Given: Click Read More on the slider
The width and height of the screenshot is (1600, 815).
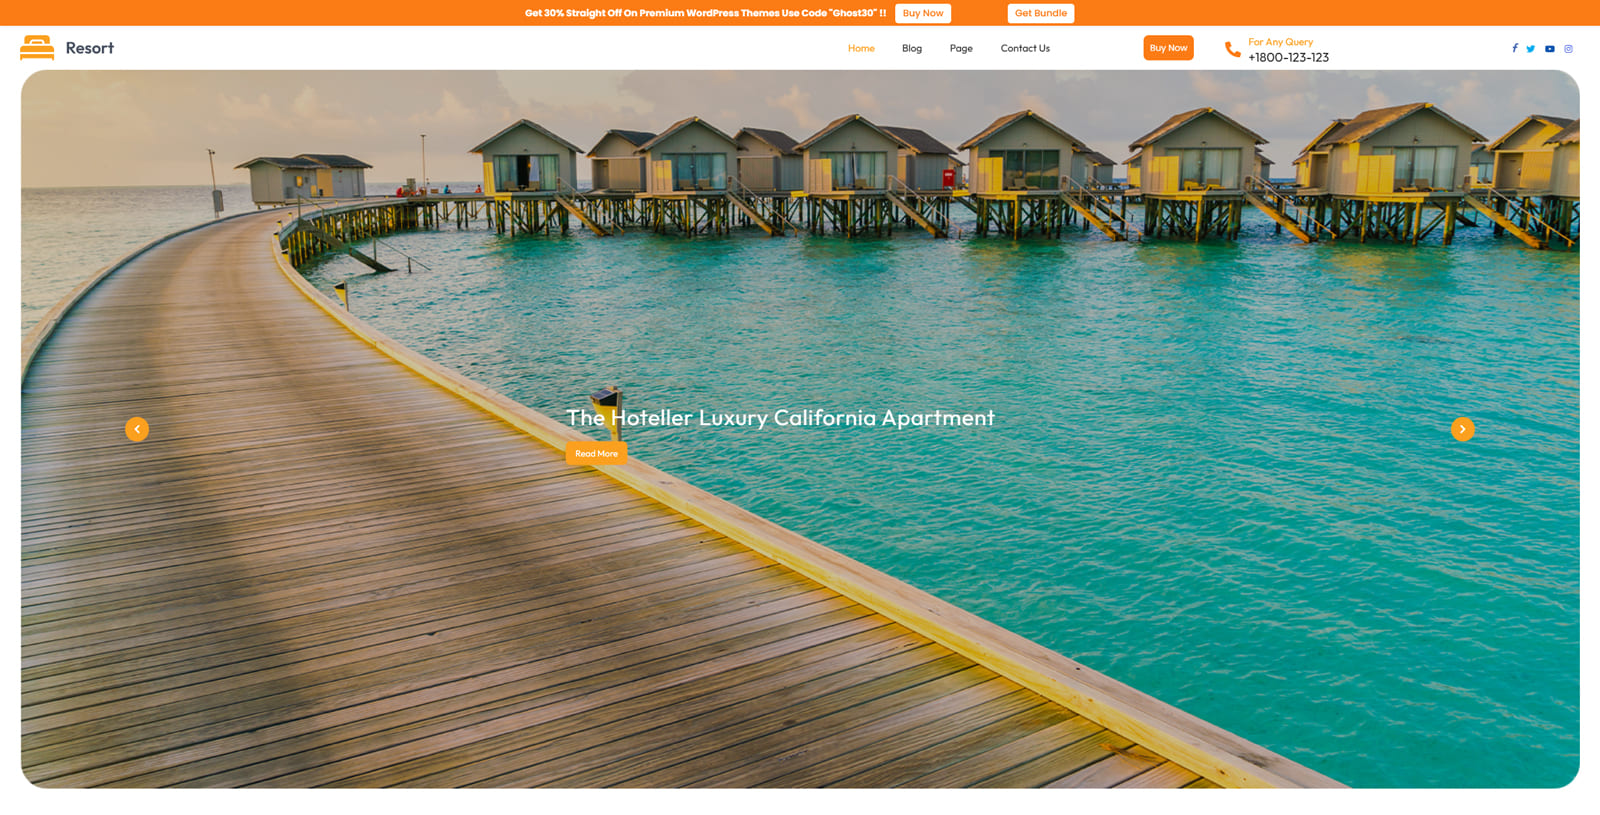Looking at the screenshot, I should click(596, 454).
